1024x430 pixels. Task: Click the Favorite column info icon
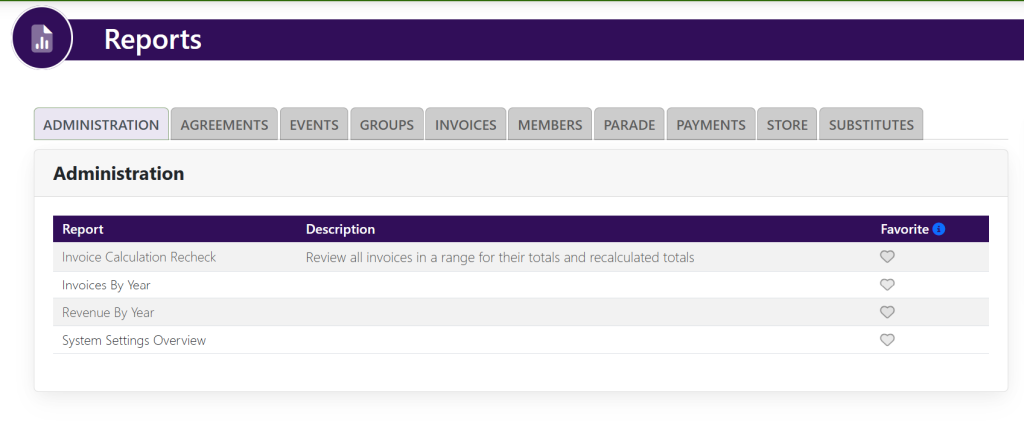coord(939,229)
